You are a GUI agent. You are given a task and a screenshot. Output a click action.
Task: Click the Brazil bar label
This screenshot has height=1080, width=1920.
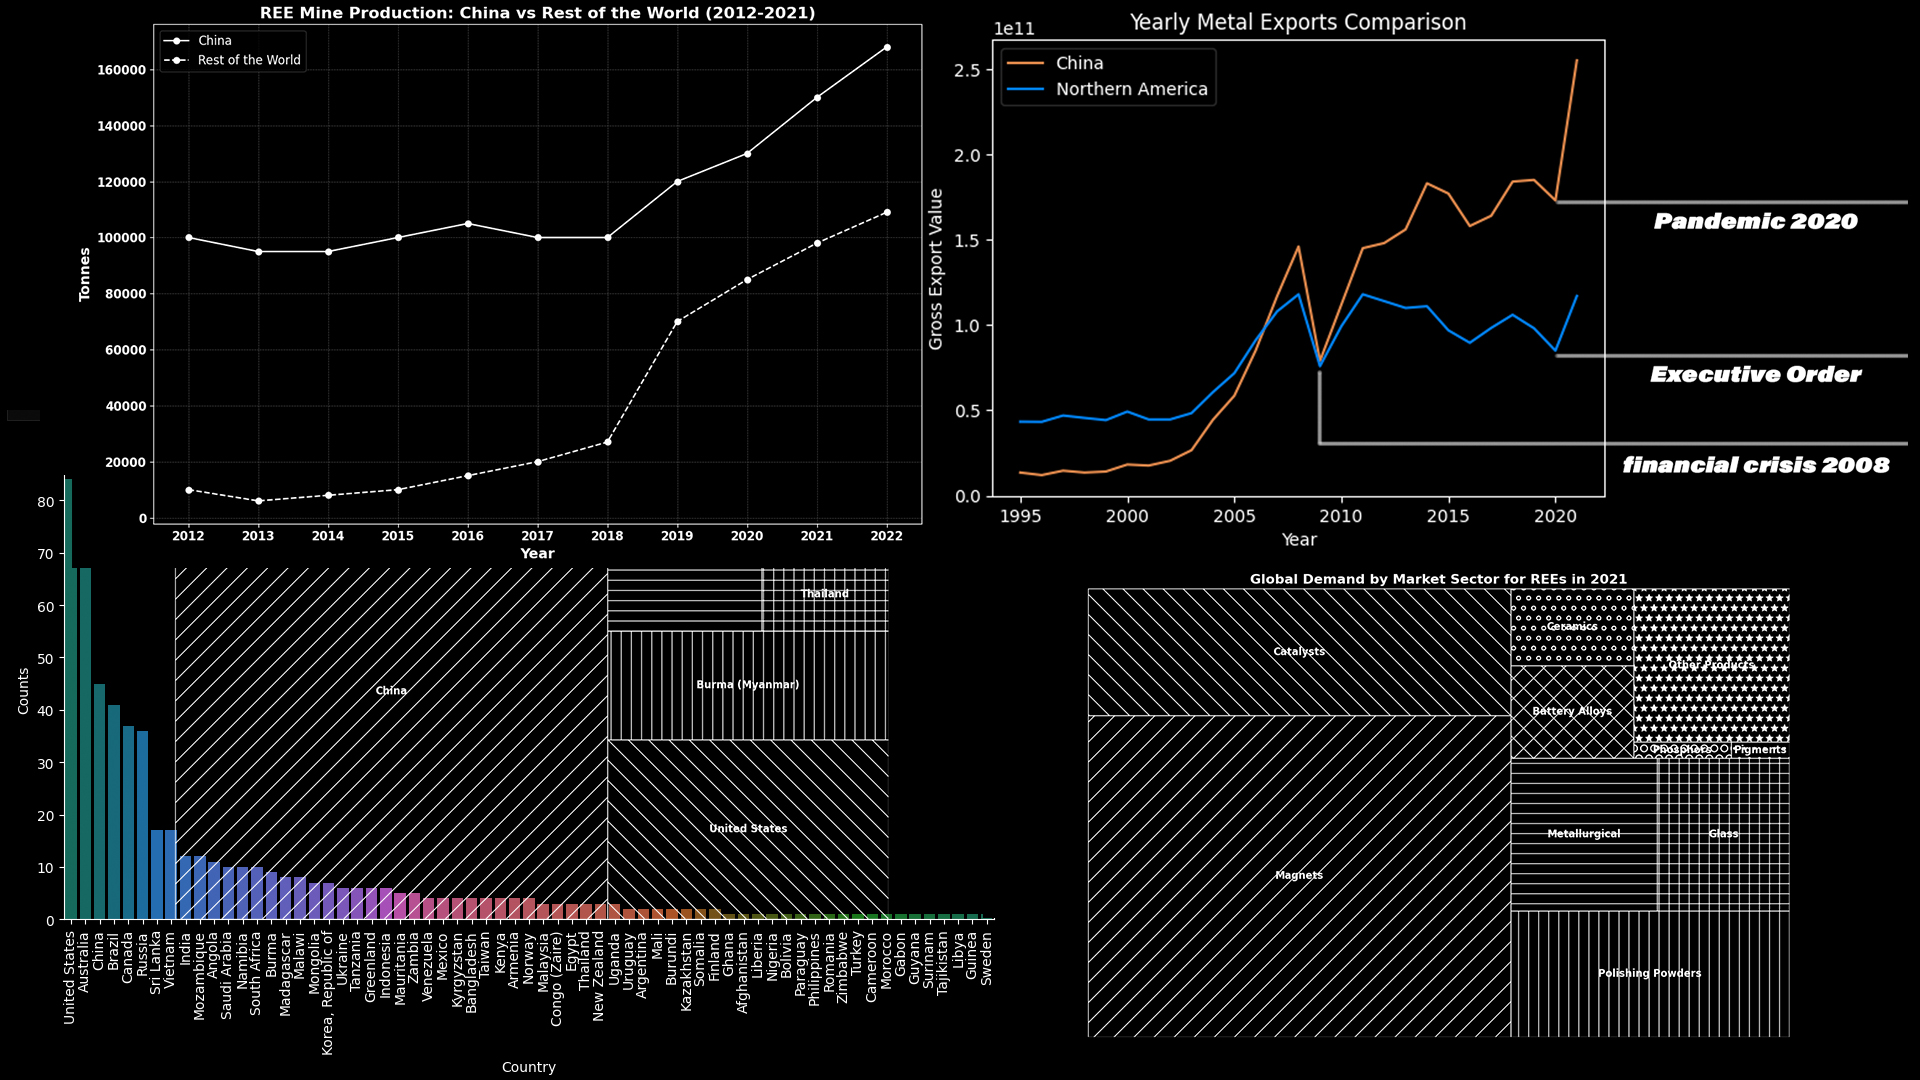pos(113,952)
